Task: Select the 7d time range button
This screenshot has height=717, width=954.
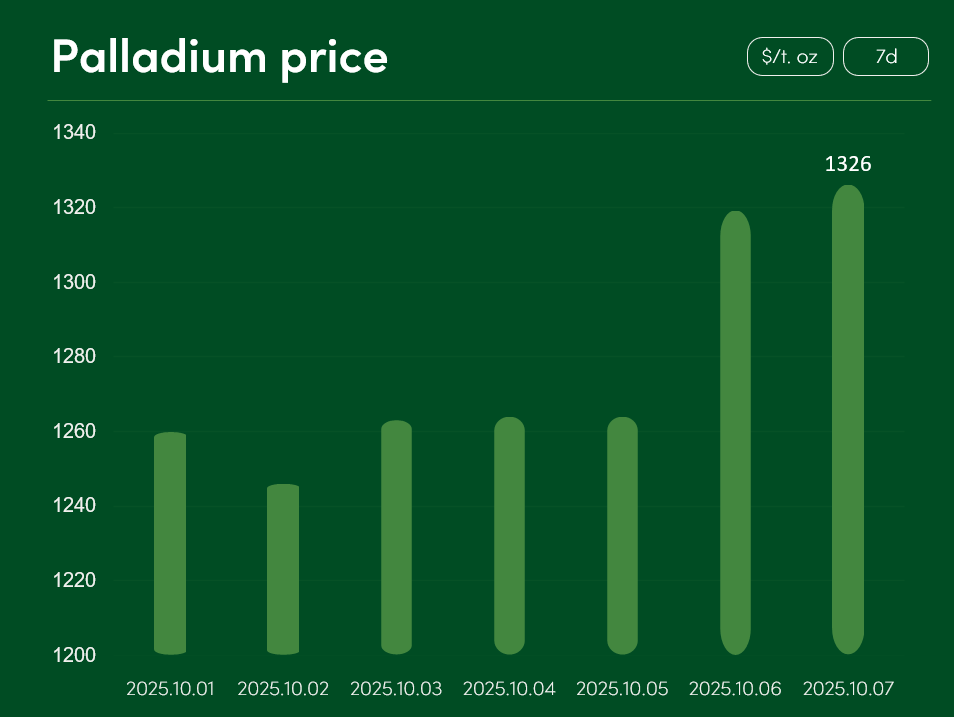Action: coord(886,57)
